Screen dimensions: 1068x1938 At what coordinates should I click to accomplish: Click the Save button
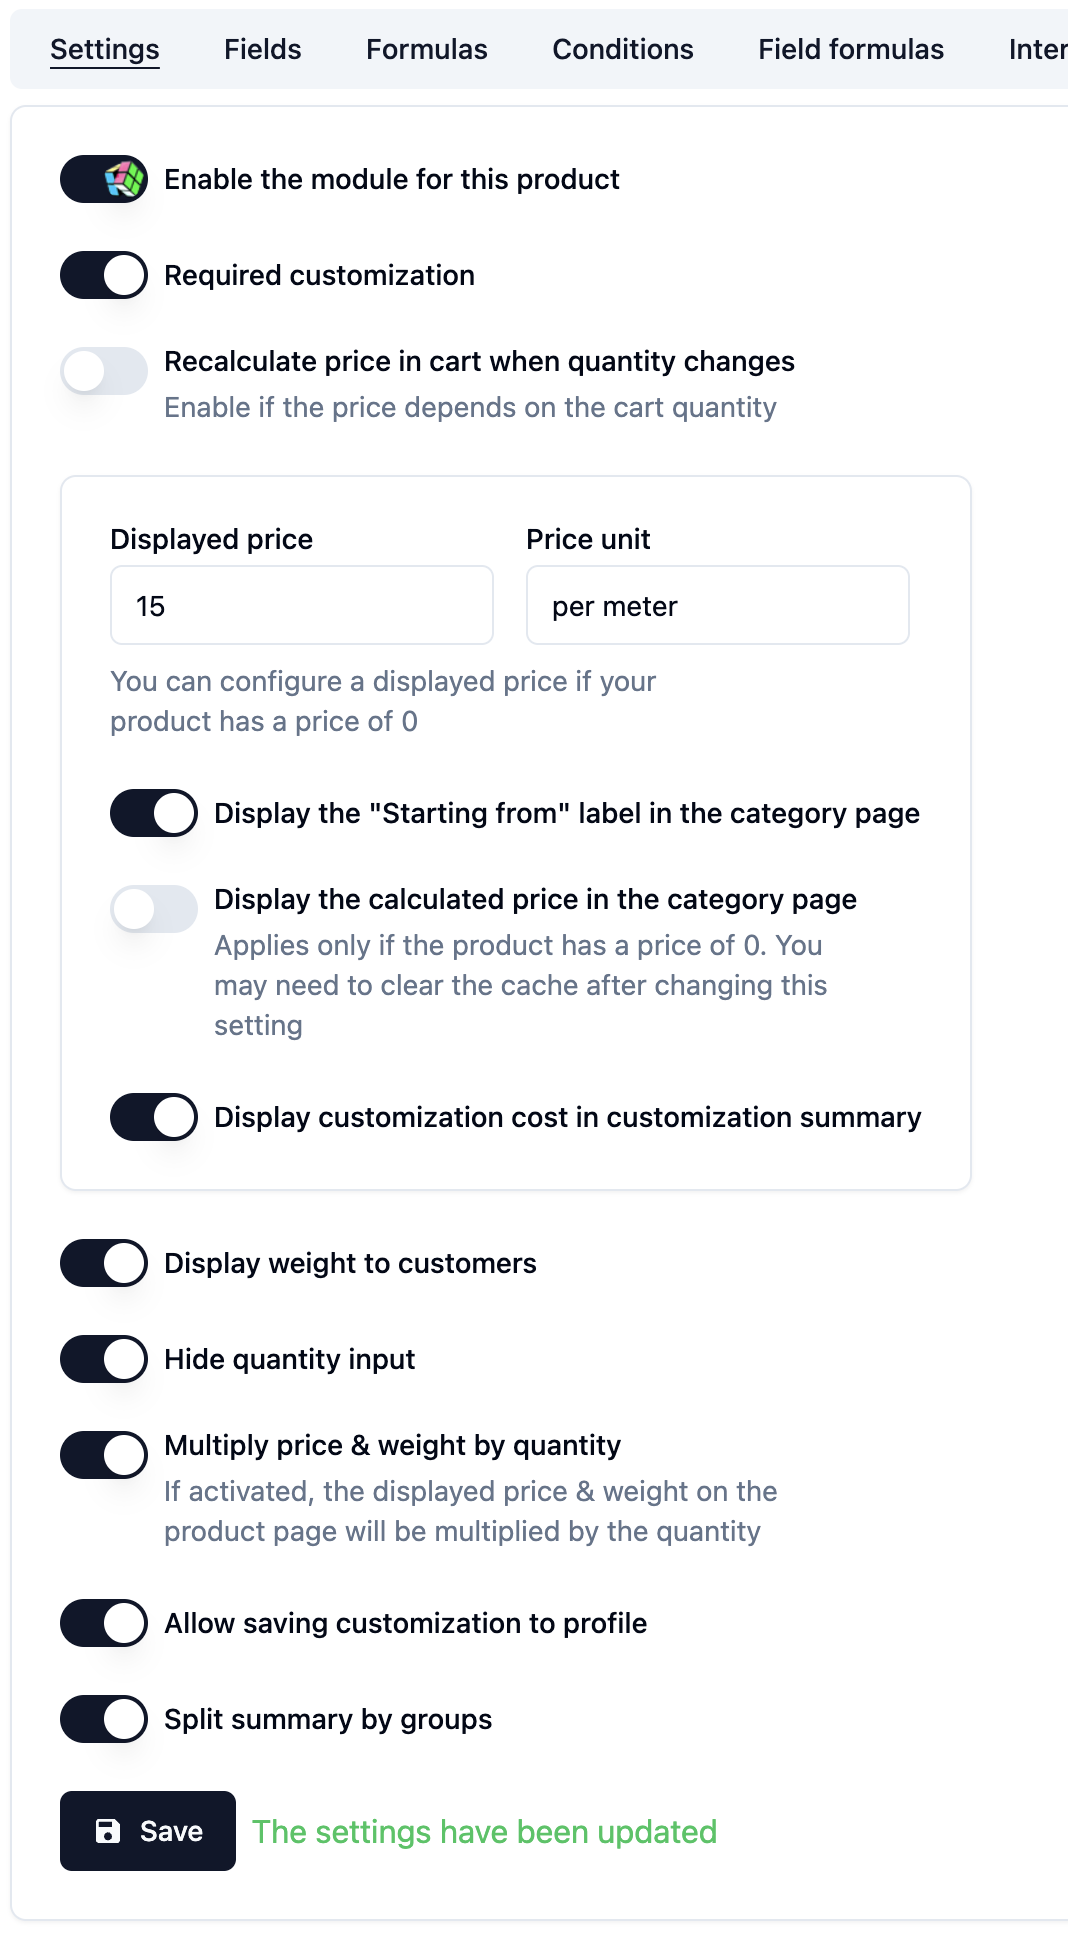(x=147, y=1831)
